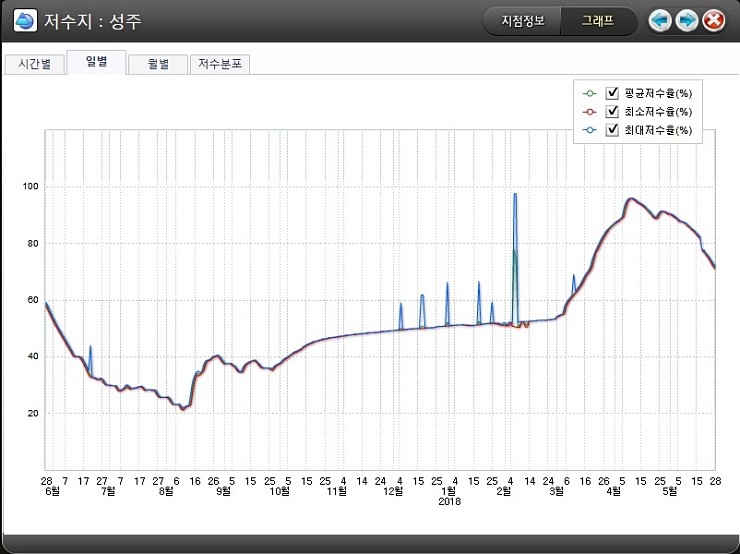Click the 최소저수율(%) legend label

[658, 112]
